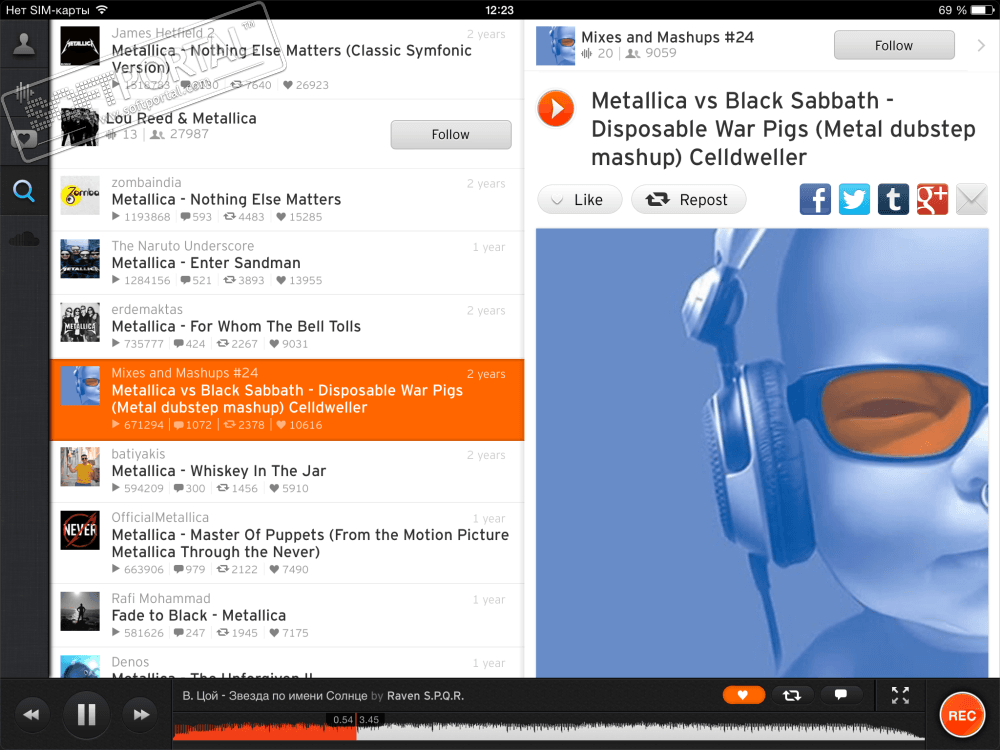Viewport: 1000px width, 750px height.
Task: Share track via email envelope icon
Action: pyautogui.click(x=971, y=200)
